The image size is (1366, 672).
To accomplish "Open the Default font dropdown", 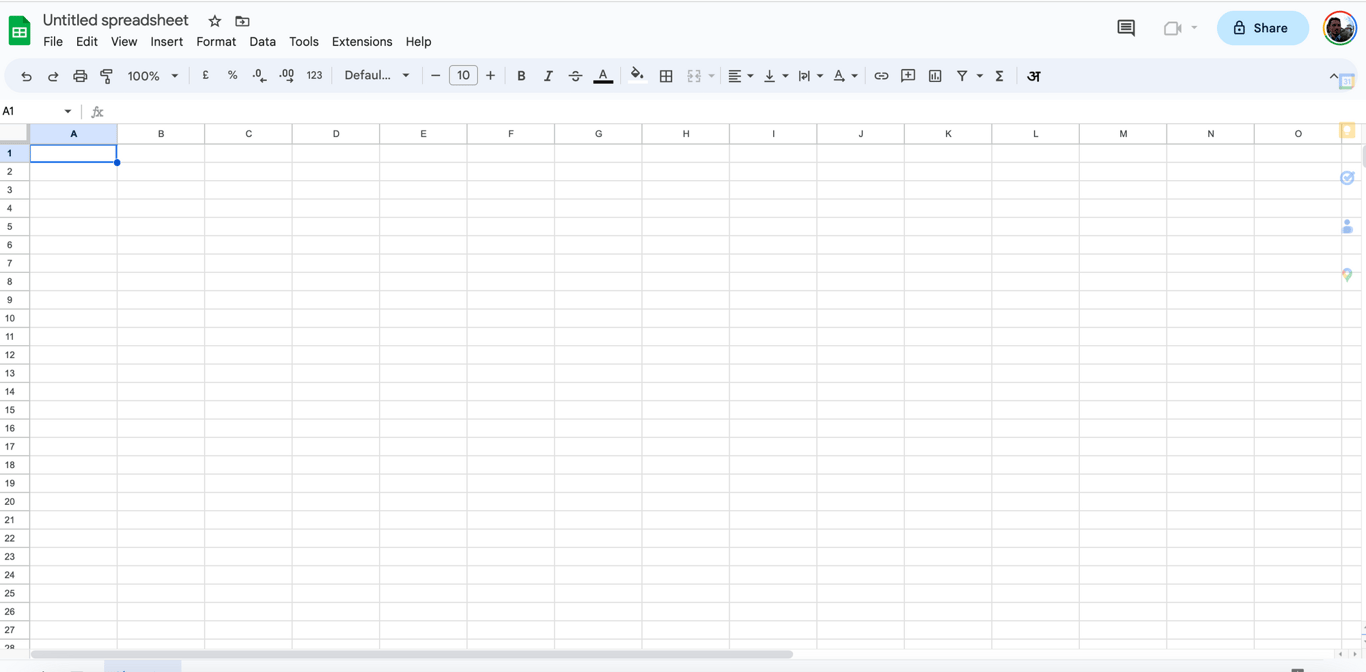I will tap(377, 76).
